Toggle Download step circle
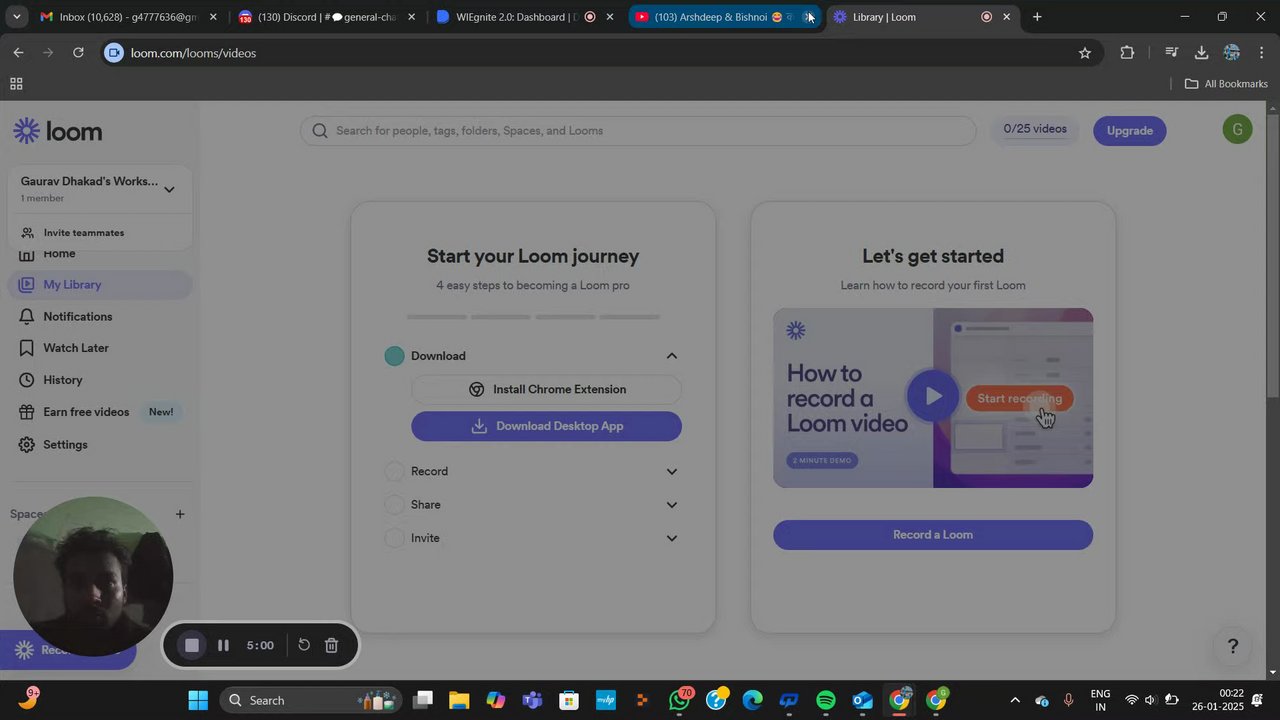The image size is (1280, 720). click(x=395, y=356)
